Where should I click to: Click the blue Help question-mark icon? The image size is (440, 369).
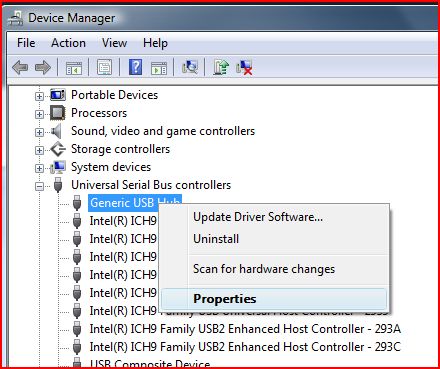(135, 67)
